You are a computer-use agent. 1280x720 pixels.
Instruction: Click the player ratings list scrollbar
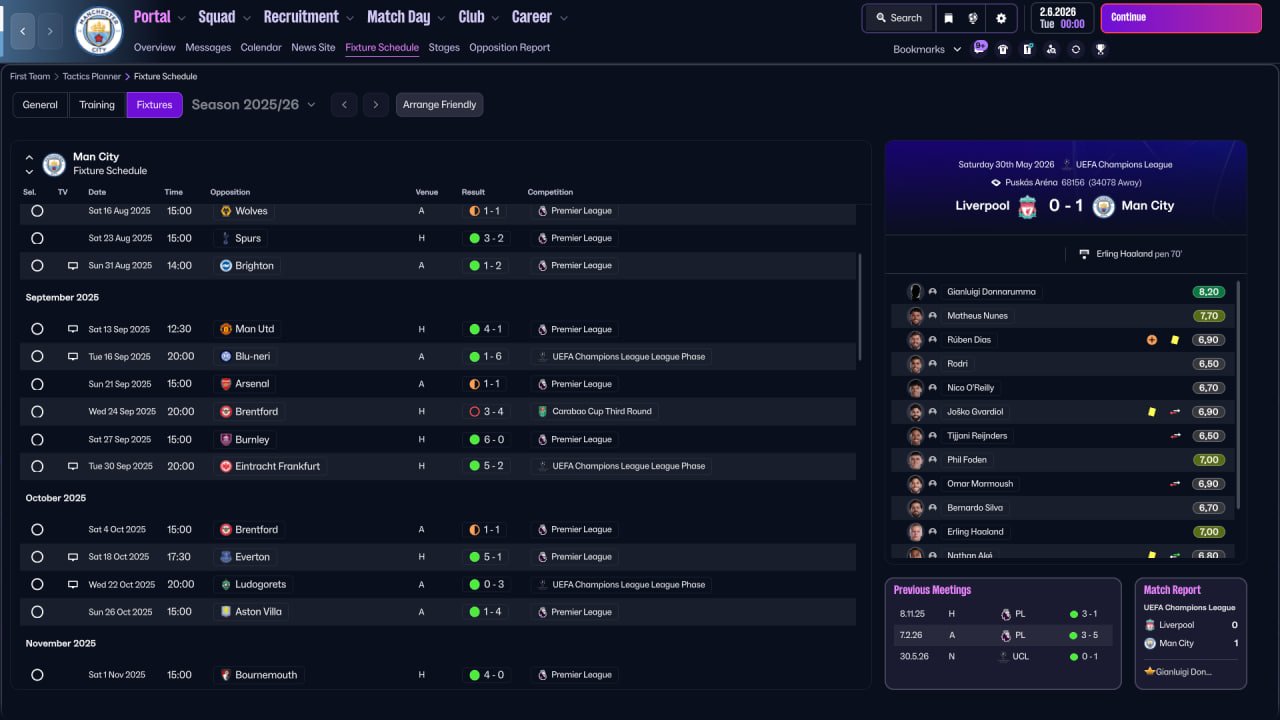click(x=1238, y=395)
